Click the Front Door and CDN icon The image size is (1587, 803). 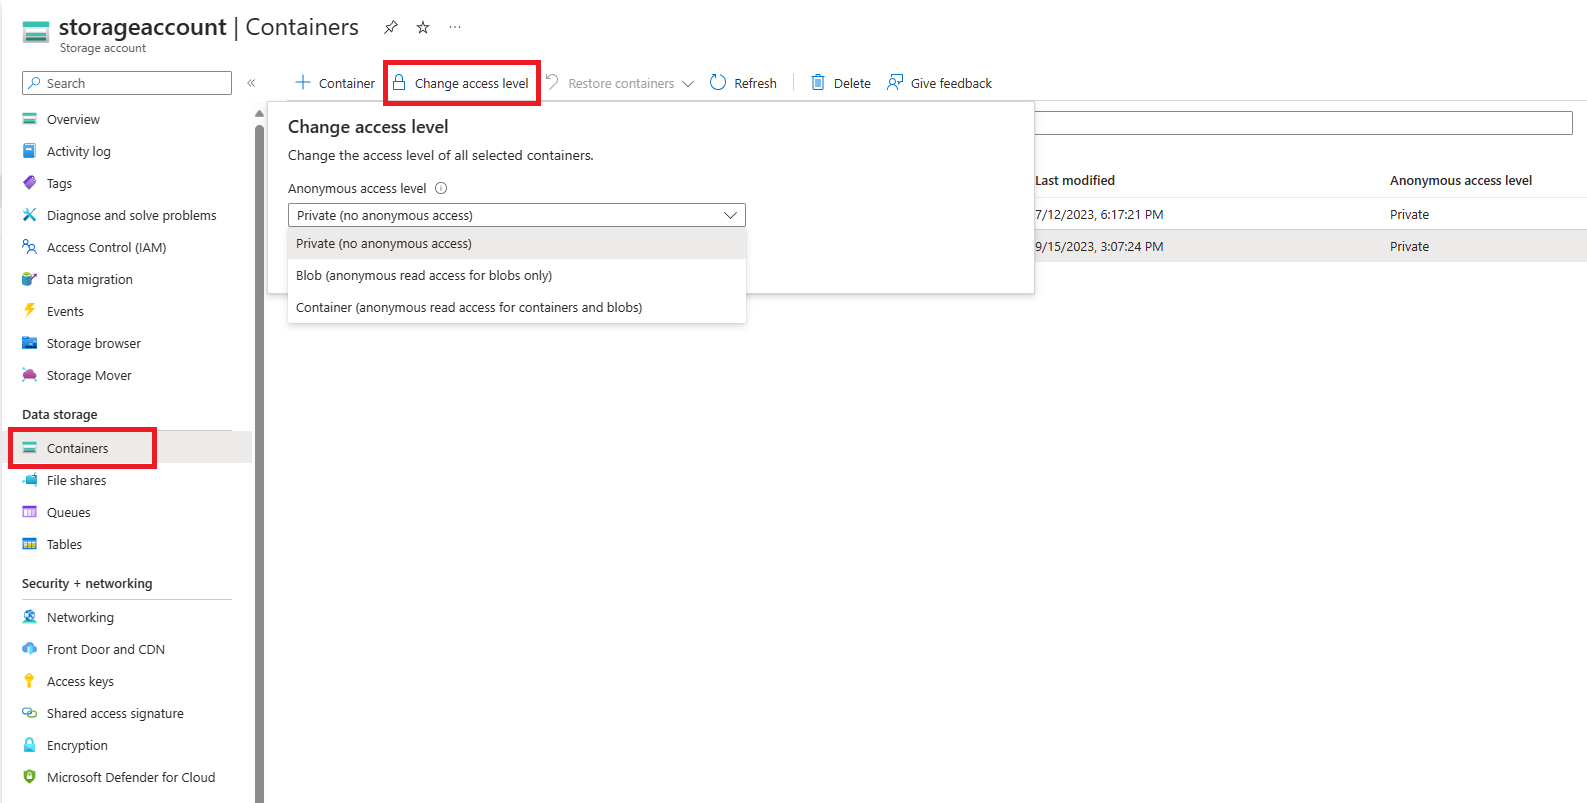click(x=30, y=649)
